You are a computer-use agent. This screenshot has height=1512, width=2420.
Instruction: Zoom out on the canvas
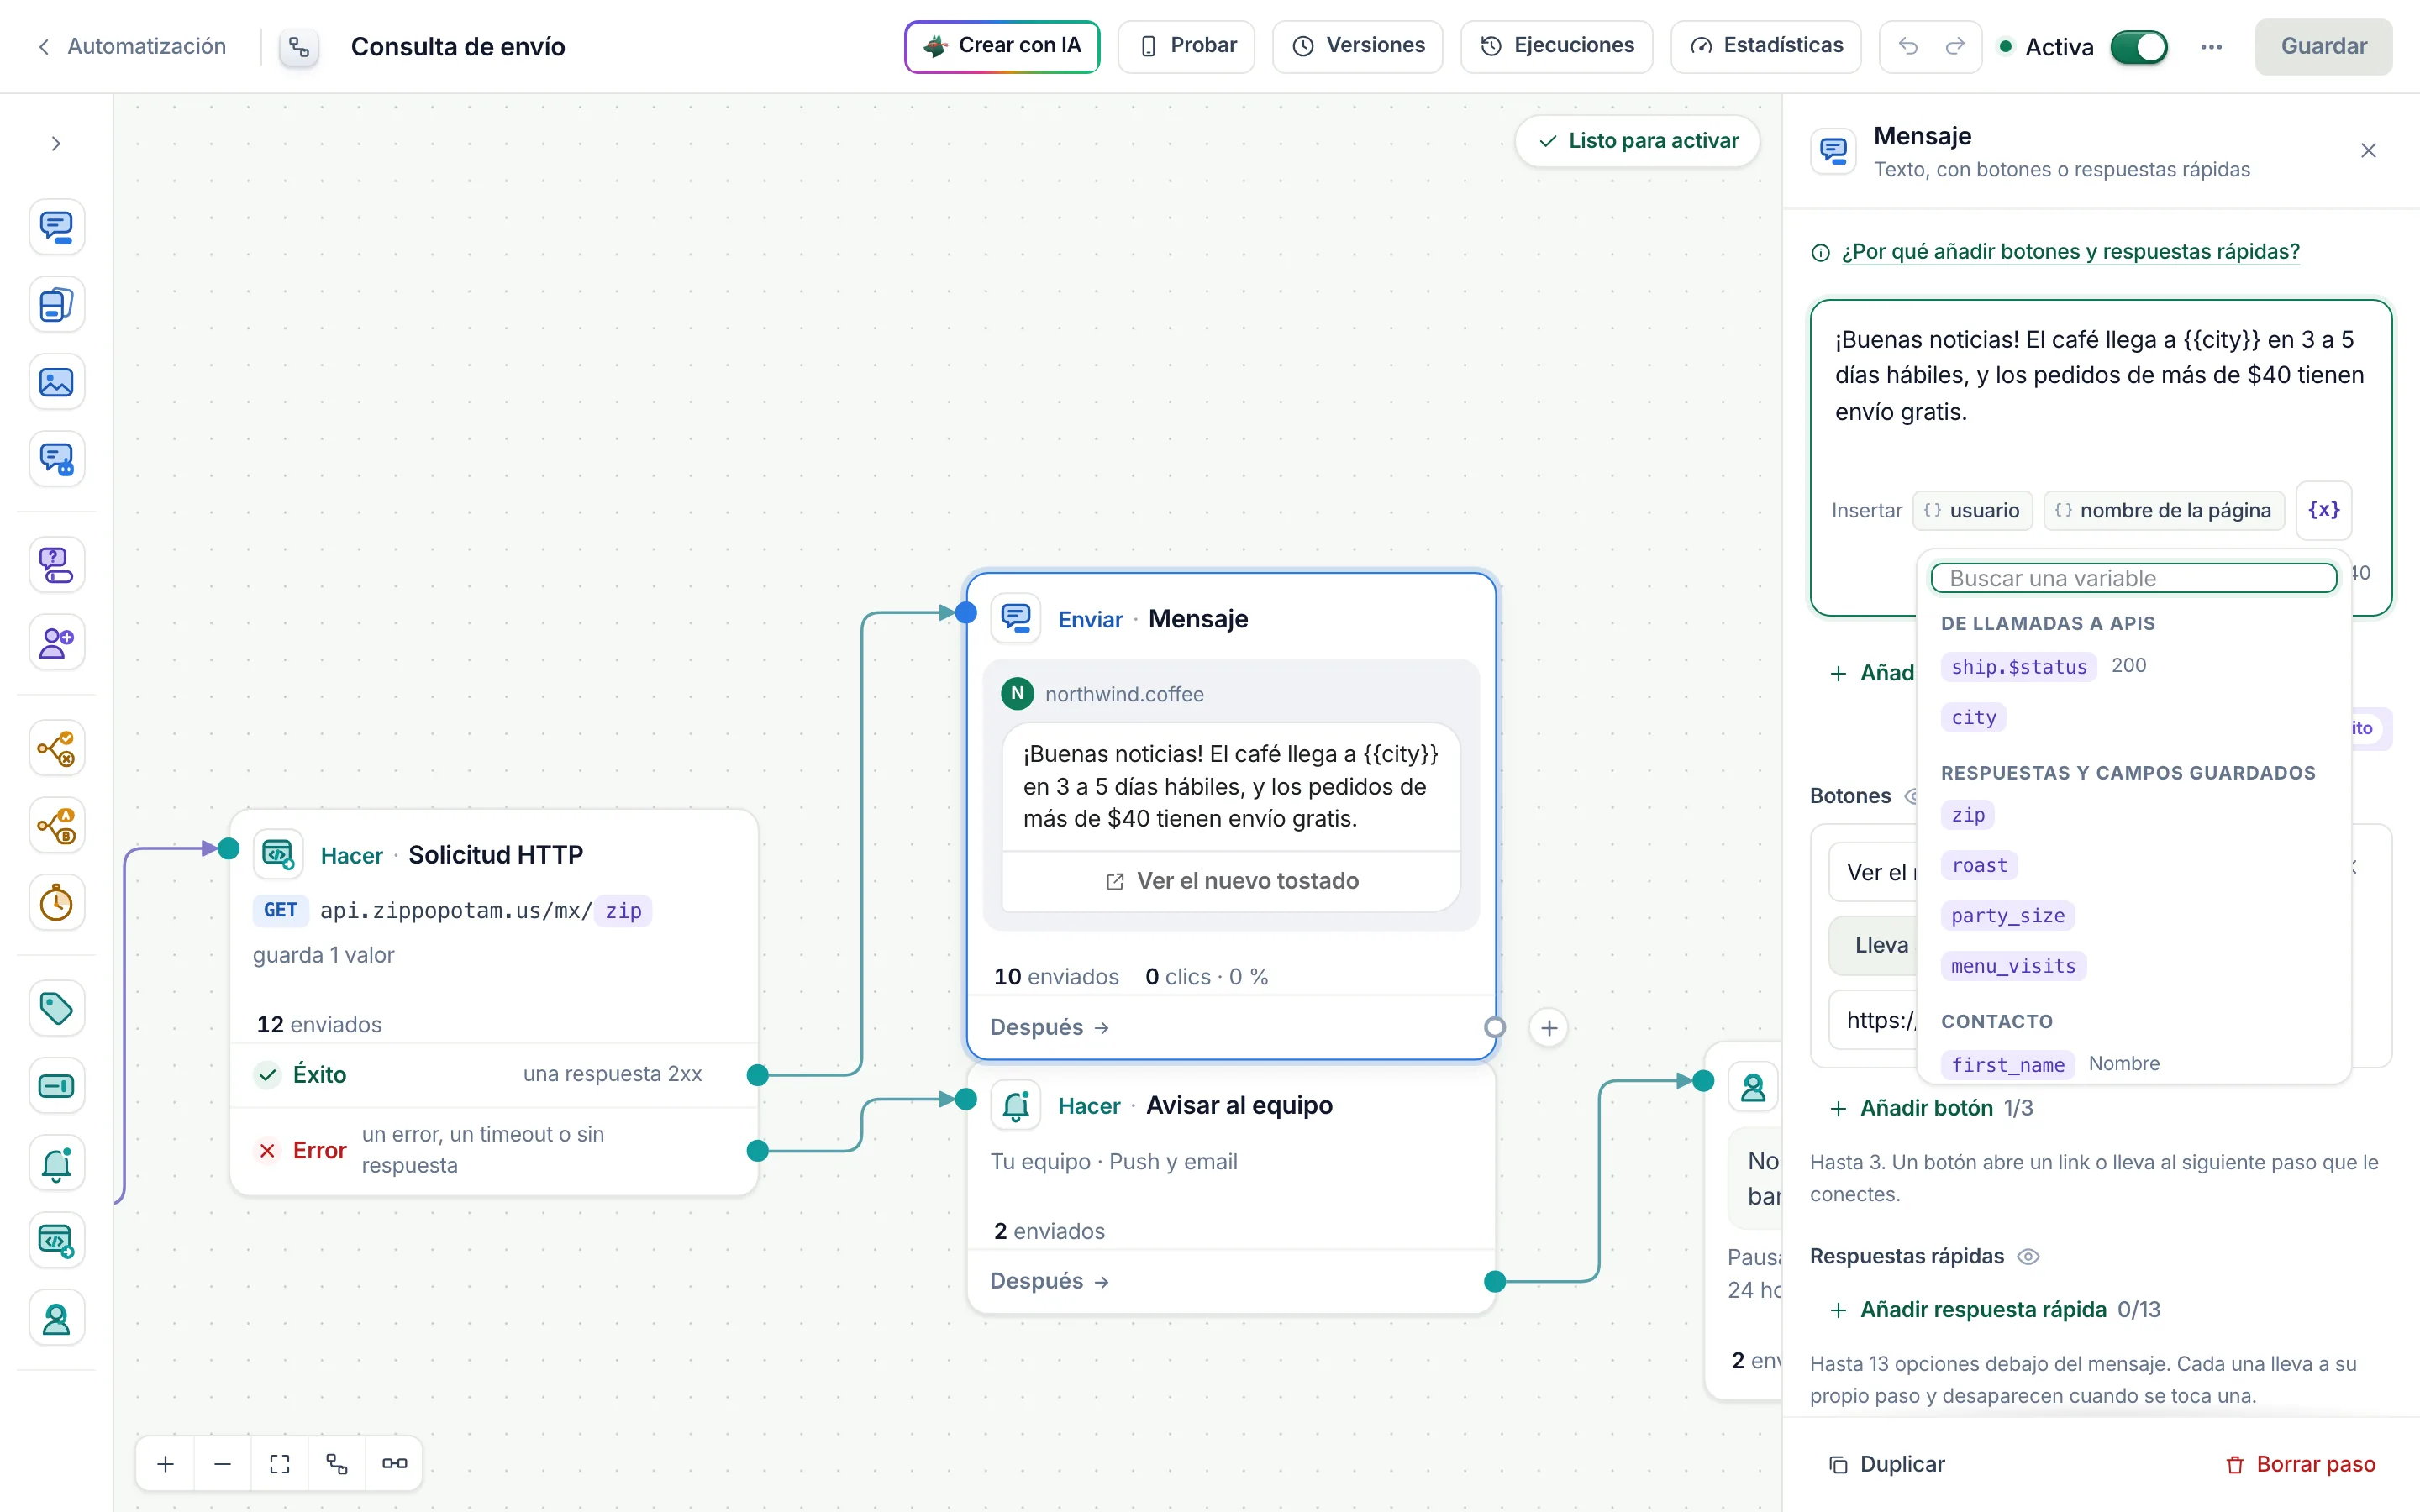click(x=223, y=1464)
